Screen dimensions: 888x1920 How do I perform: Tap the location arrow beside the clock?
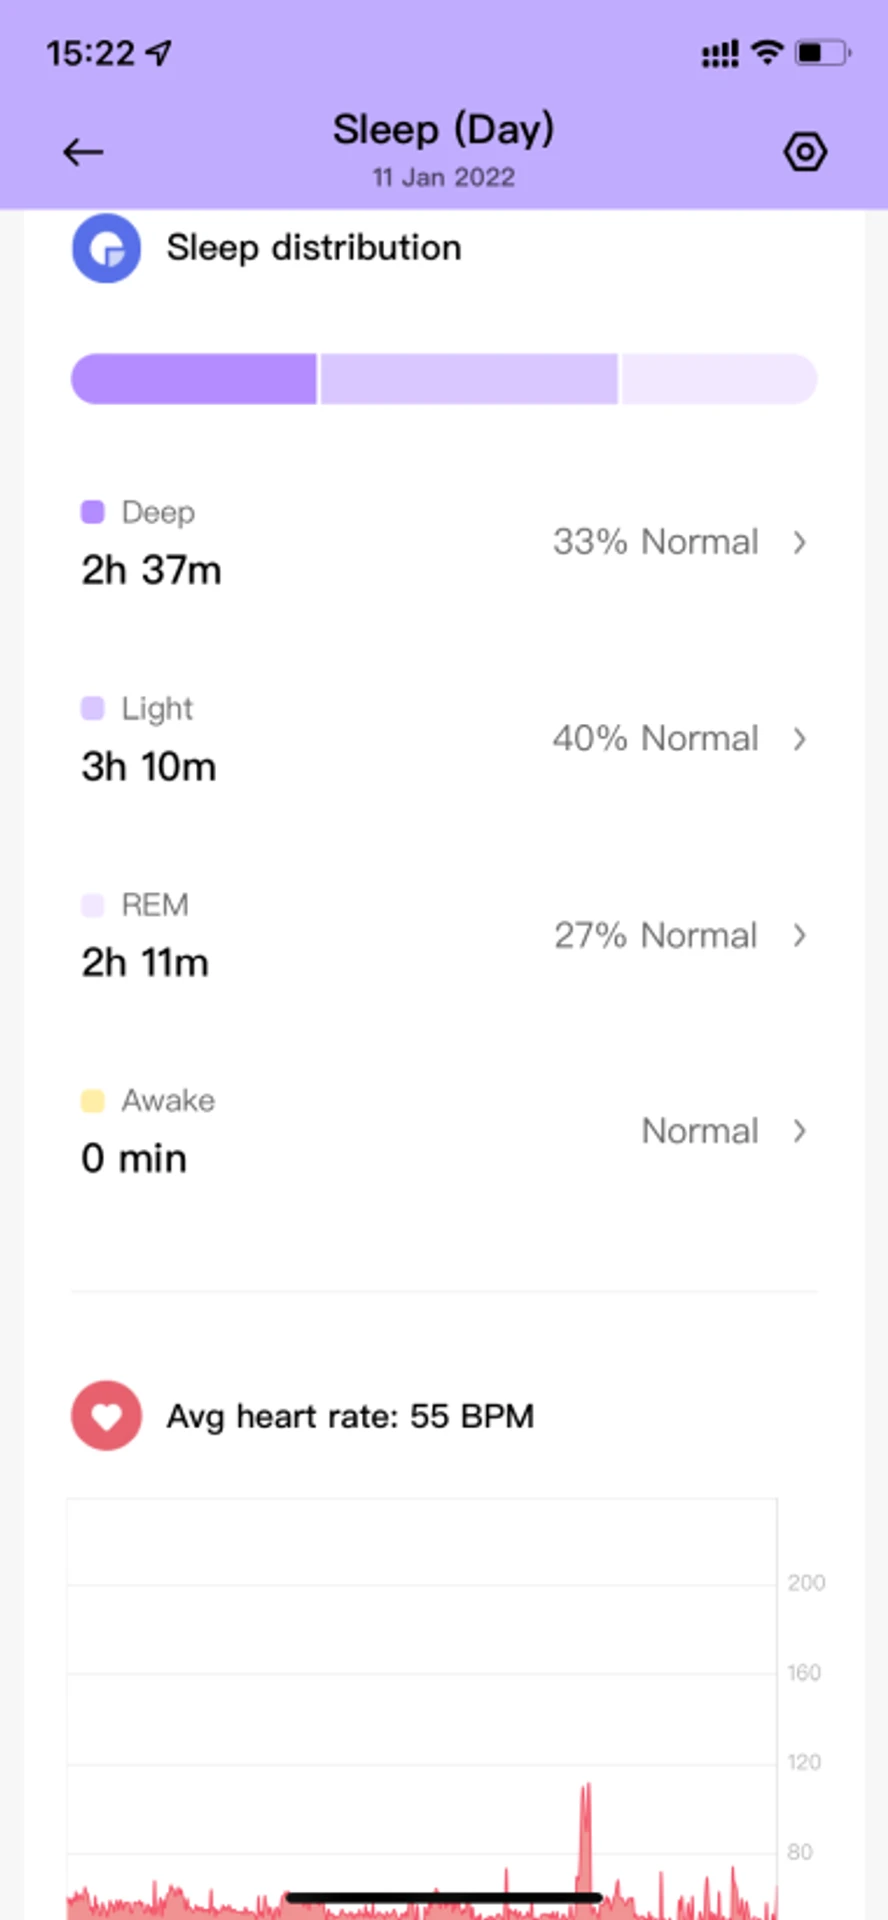pyautogui.click(x=159, y=52)
